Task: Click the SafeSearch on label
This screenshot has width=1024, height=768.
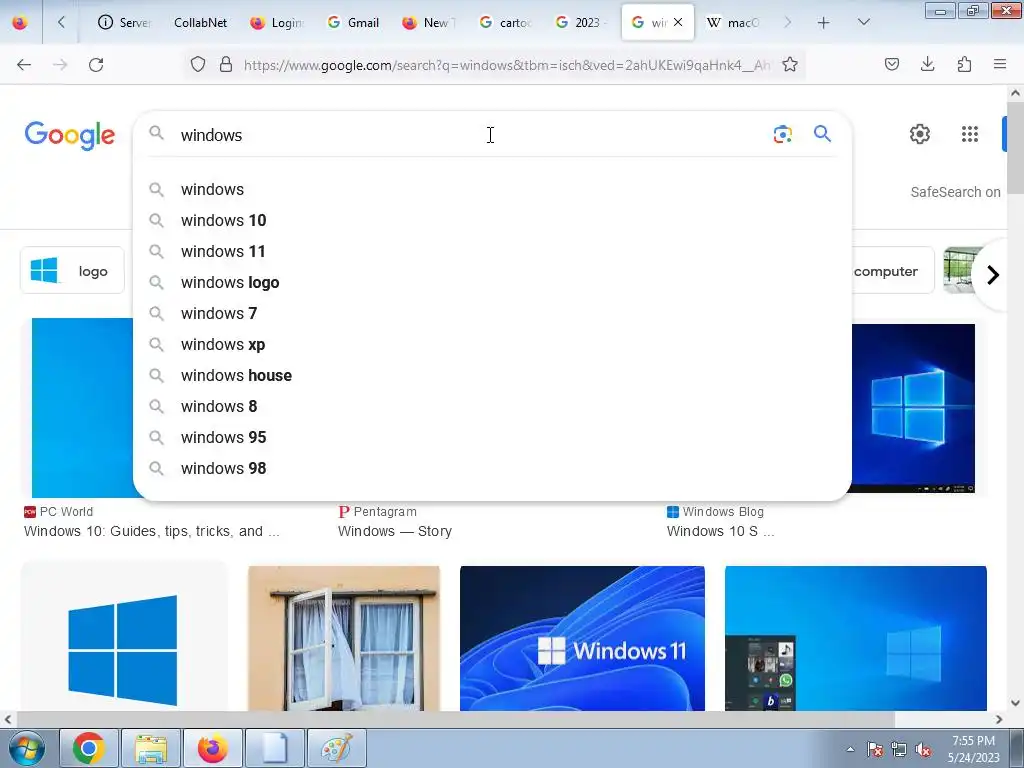Action: click(955, 192)
